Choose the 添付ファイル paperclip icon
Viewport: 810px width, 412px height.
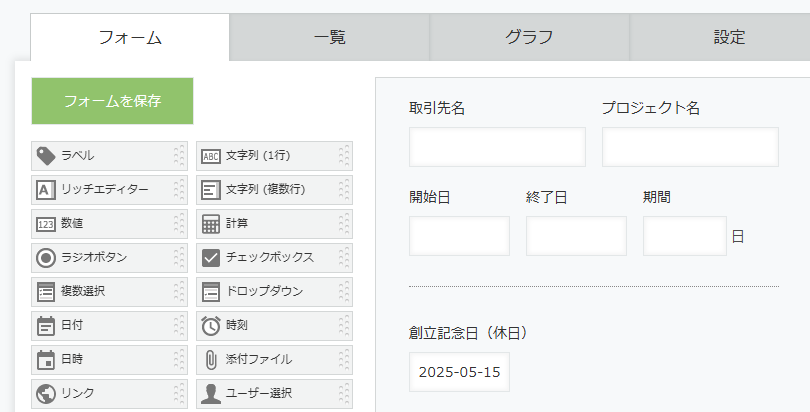pyautogui.click(x=211, y=360)
